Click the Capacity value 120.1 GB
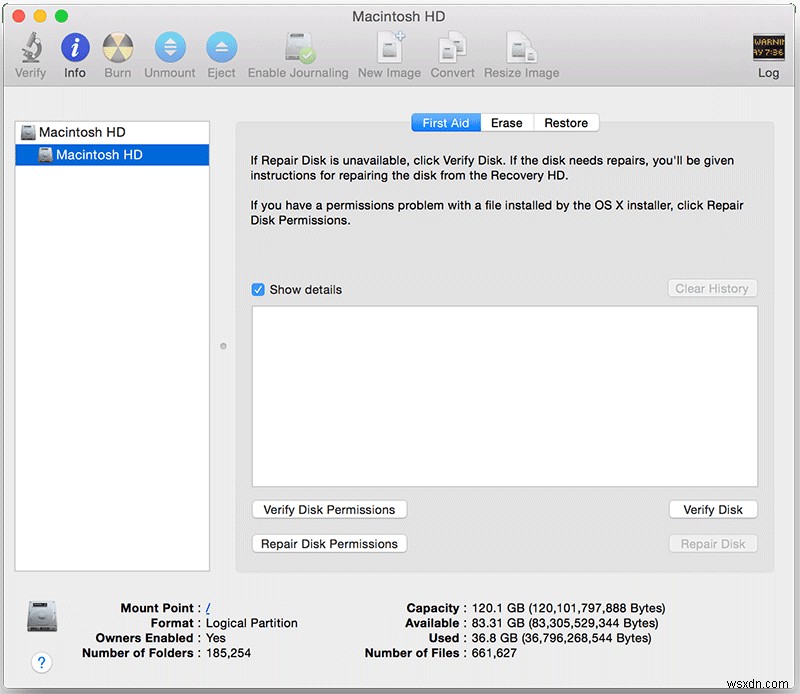 [568, 608]
